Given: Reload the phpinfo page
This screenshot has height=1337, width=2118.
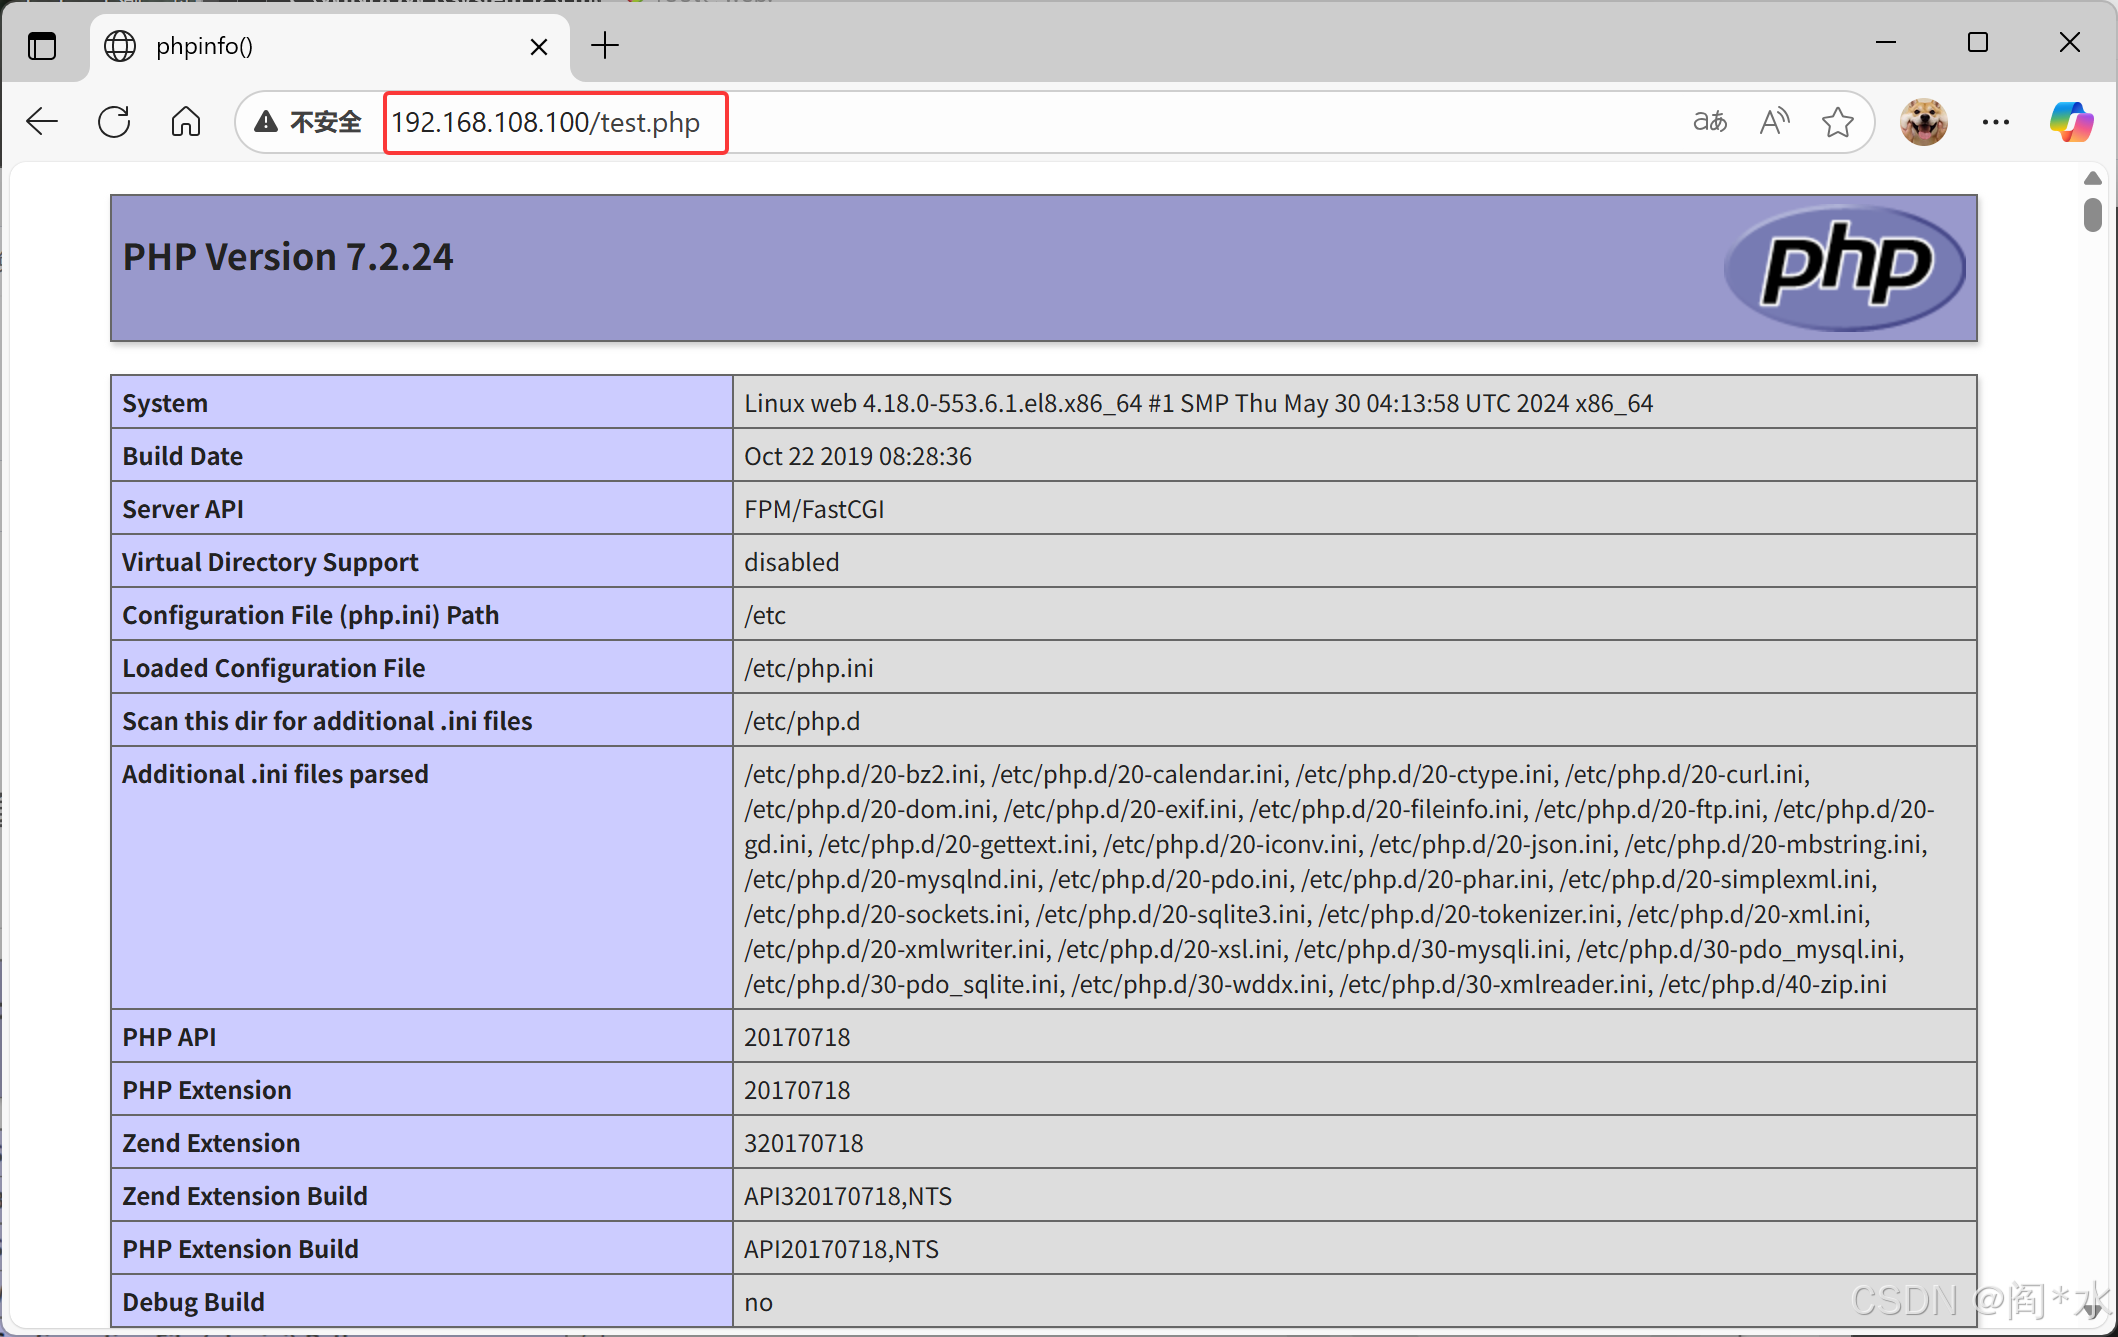Looking at the screenshot, I should [114, 122].
